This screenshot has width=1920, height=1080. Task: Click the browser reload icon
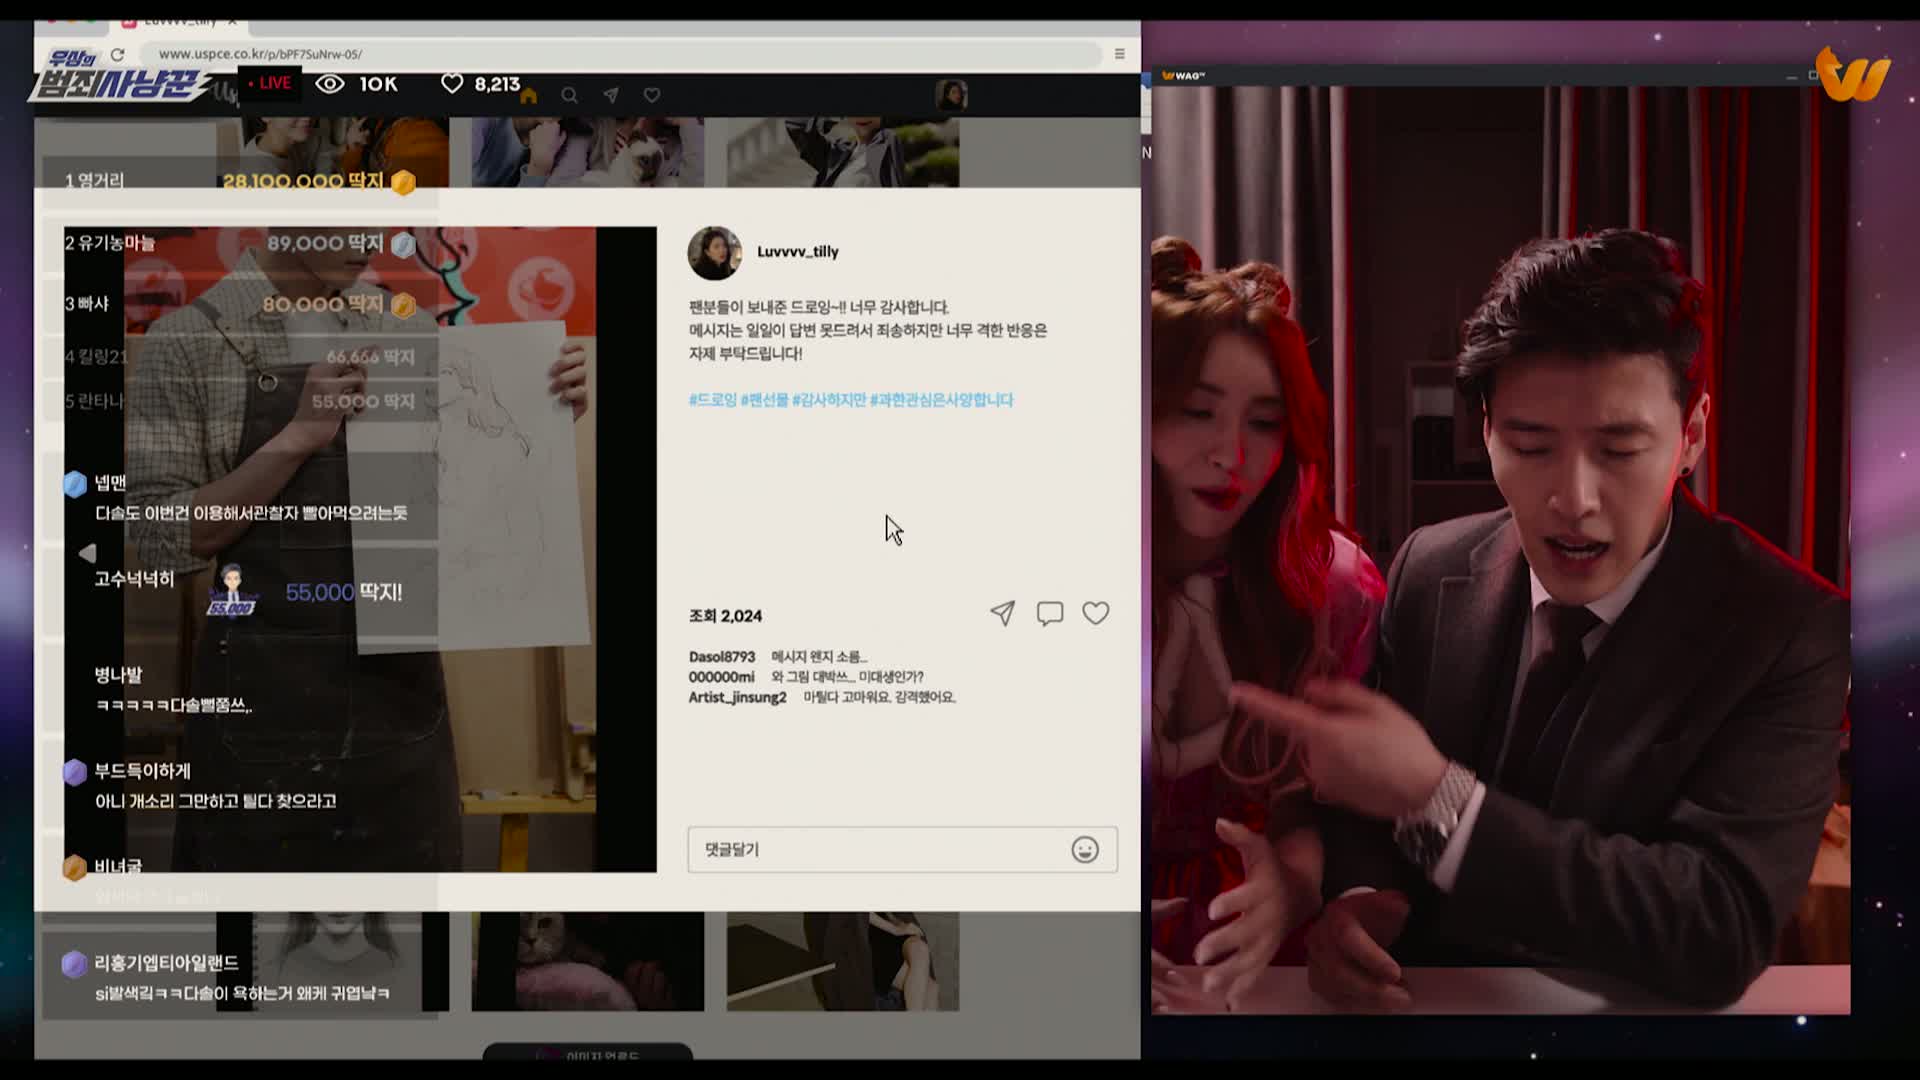click(118, 54)
